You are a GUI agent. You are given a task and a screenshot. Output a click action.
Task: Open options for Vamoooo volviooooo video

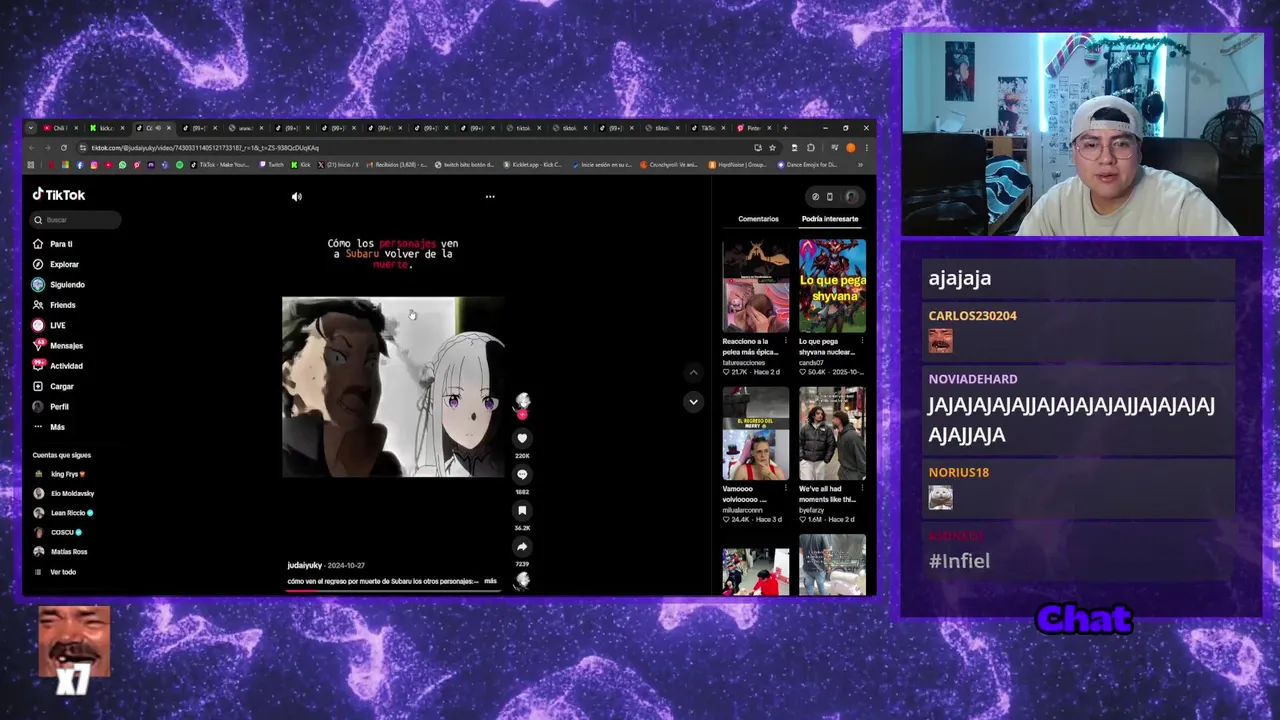pos(786,490)
